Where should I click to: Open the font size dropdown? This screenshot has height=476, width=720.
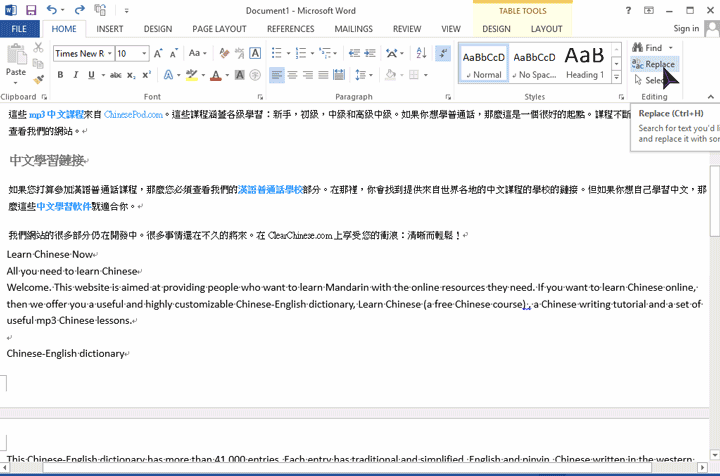coord(144,53)
